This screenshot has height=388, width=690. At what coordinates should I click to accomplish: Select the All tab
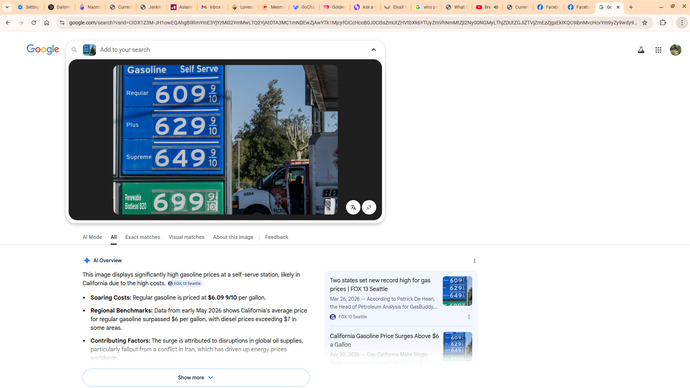coord(114,237)
